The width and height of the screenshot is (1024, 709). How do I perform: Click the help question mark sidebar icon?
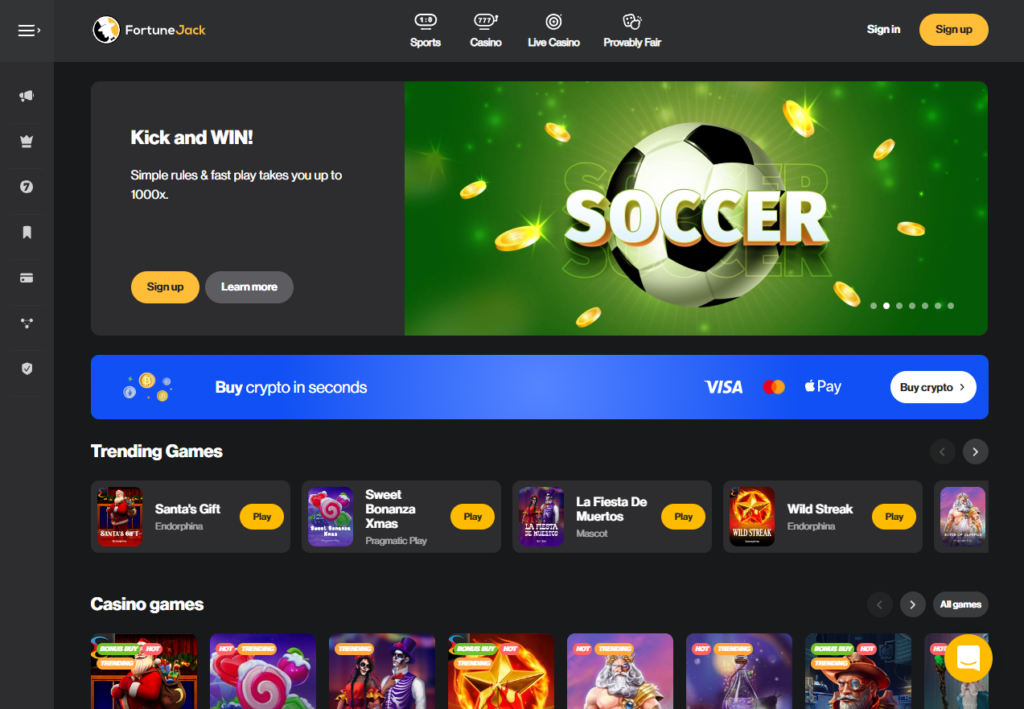(26, 187)
